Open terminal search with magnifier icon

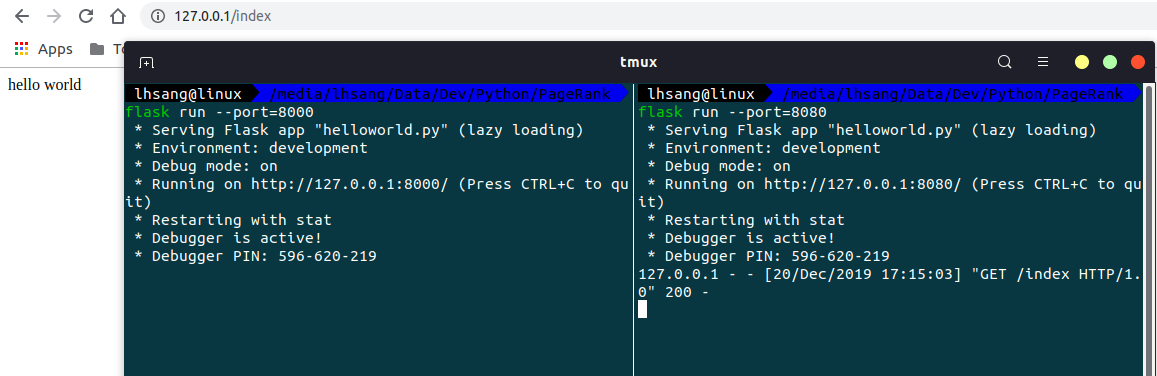[1004, 62]
